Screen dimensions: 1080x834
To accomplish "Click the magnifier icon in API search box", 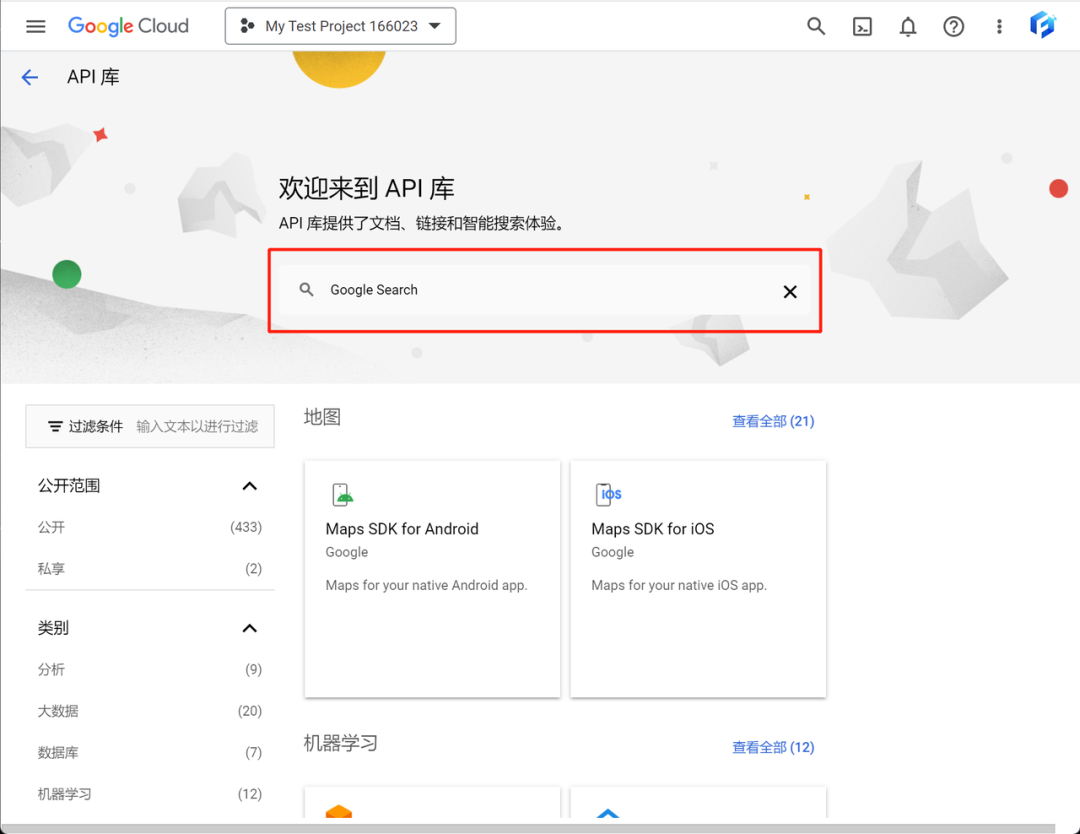I will tap(307, 290).
